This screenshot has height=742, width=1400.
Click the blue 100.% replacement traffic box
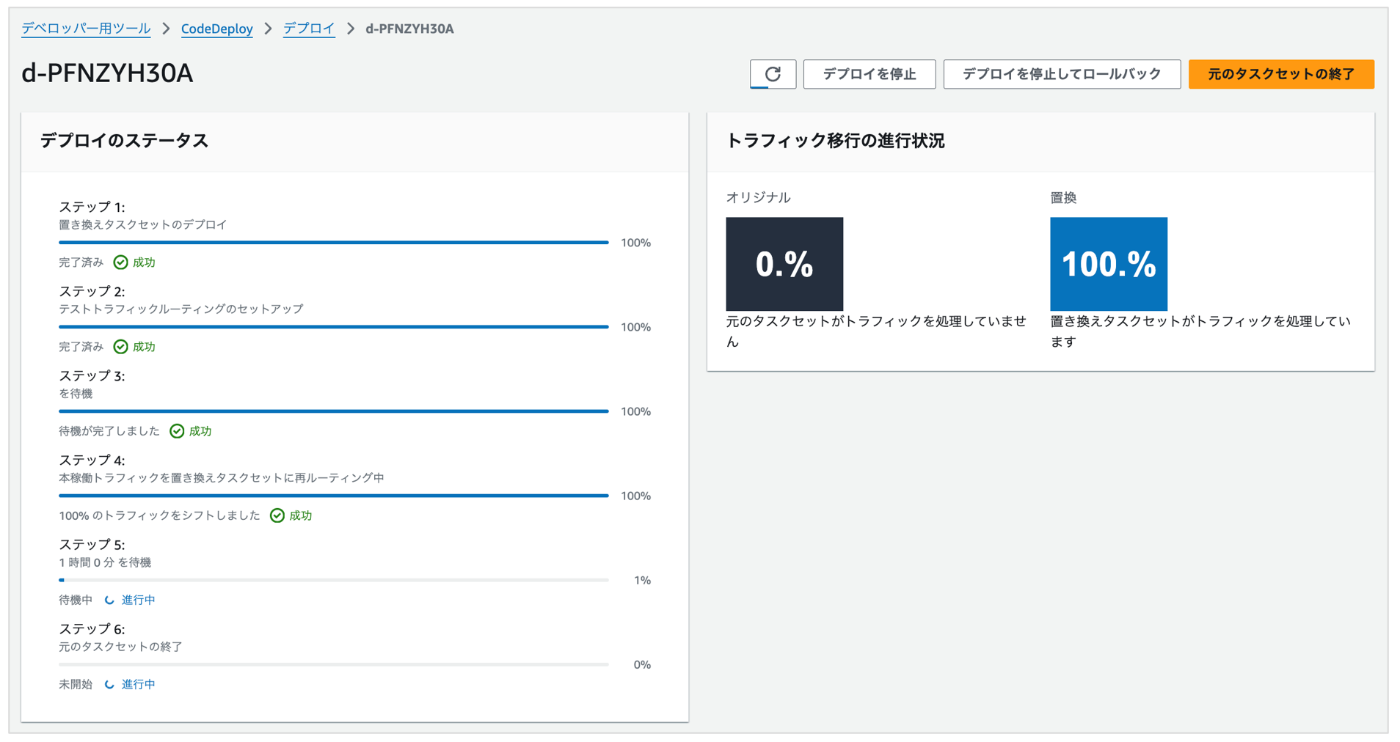tap(1109, 264)
